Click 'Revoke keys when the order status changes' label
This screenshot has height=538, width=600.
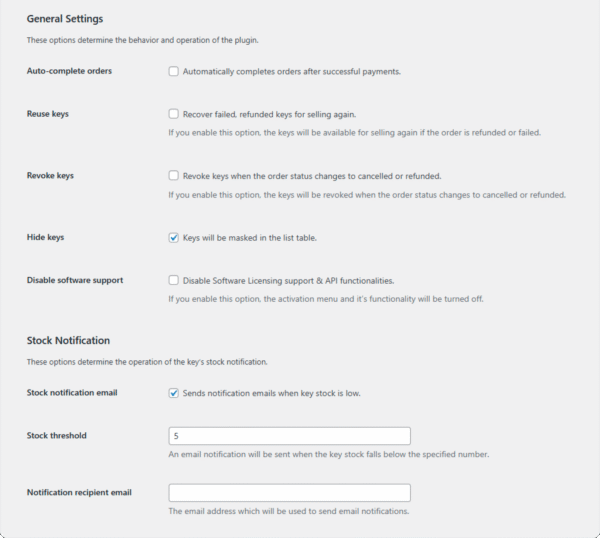311,176
